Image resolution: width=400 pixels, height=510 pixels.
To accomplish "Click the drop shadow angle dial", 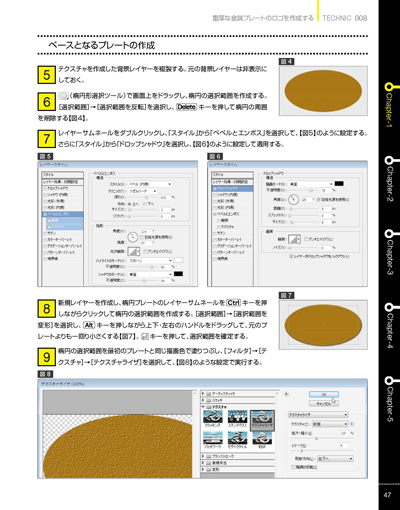I will coord(293,200).
